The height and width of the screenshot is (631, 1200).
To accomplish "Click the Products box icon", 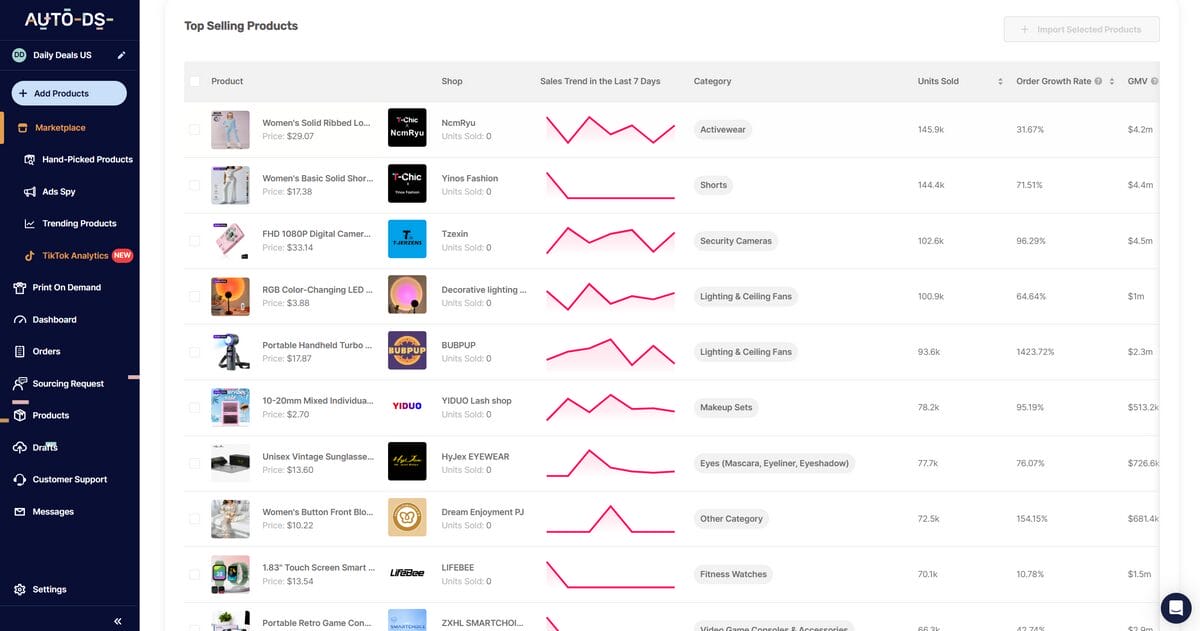I will click(x=20, y=416).
